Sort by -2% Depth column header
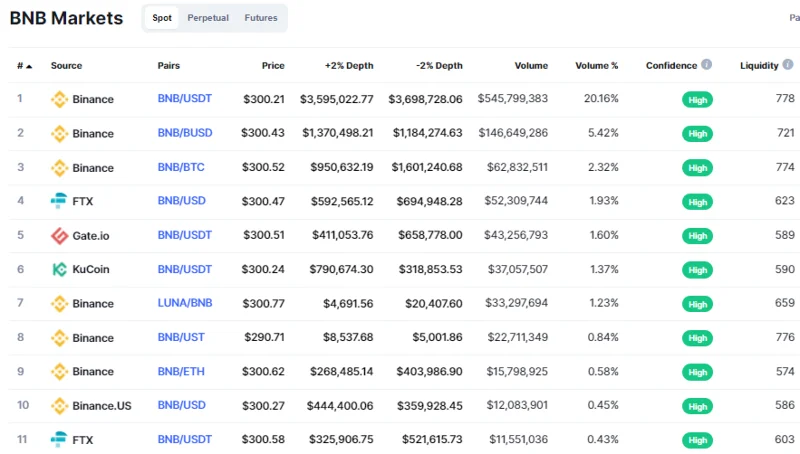 tap(439, 65)
